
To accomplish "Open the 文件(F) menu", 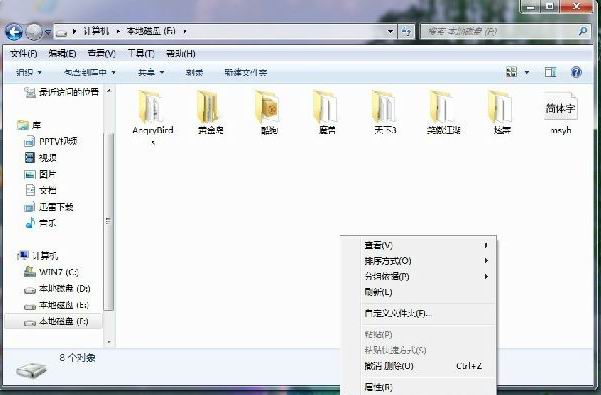I will 24,54.
